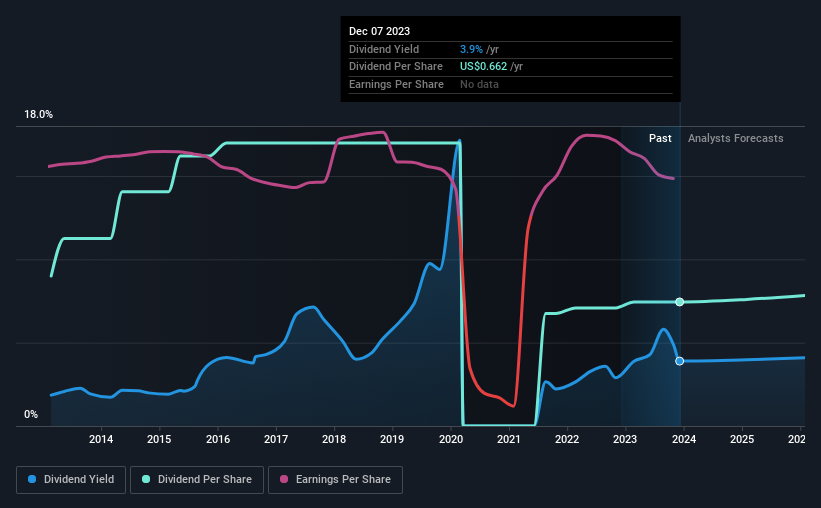Click the pink dot in the Earnings Per Share legend
Image resolution: width=821 pixels, height=508 pixels.
[284, 479]
